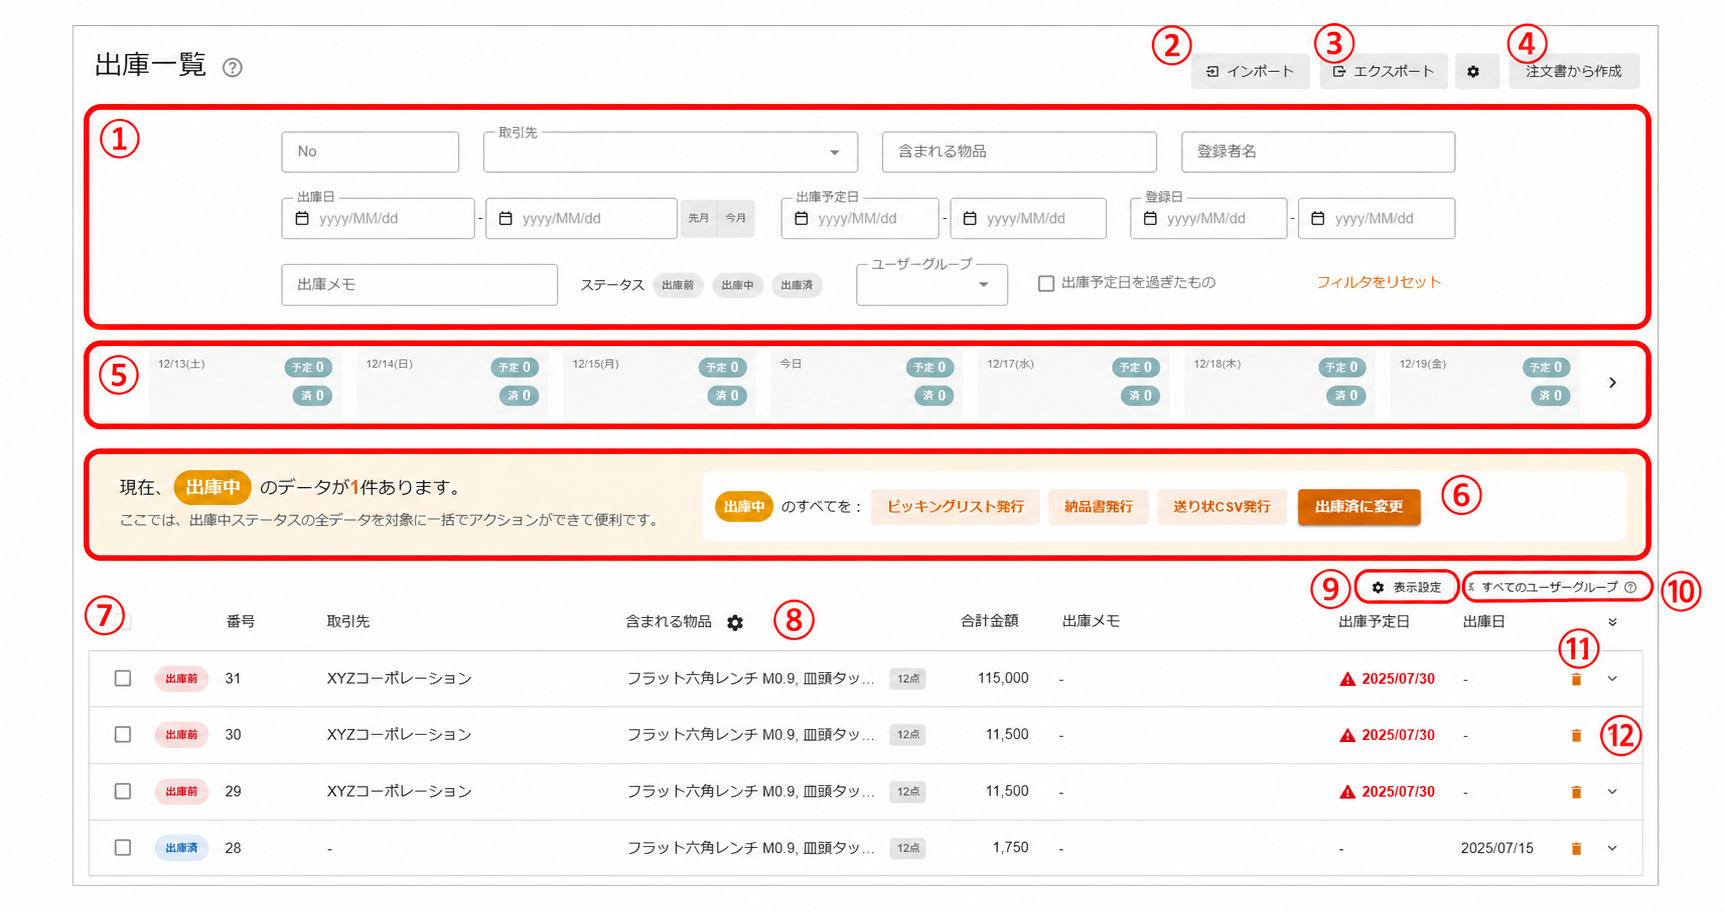This screenshot has height=912, width=1724.
Task: Select the 12/17(水) day card
Action: click(1073, 382)
